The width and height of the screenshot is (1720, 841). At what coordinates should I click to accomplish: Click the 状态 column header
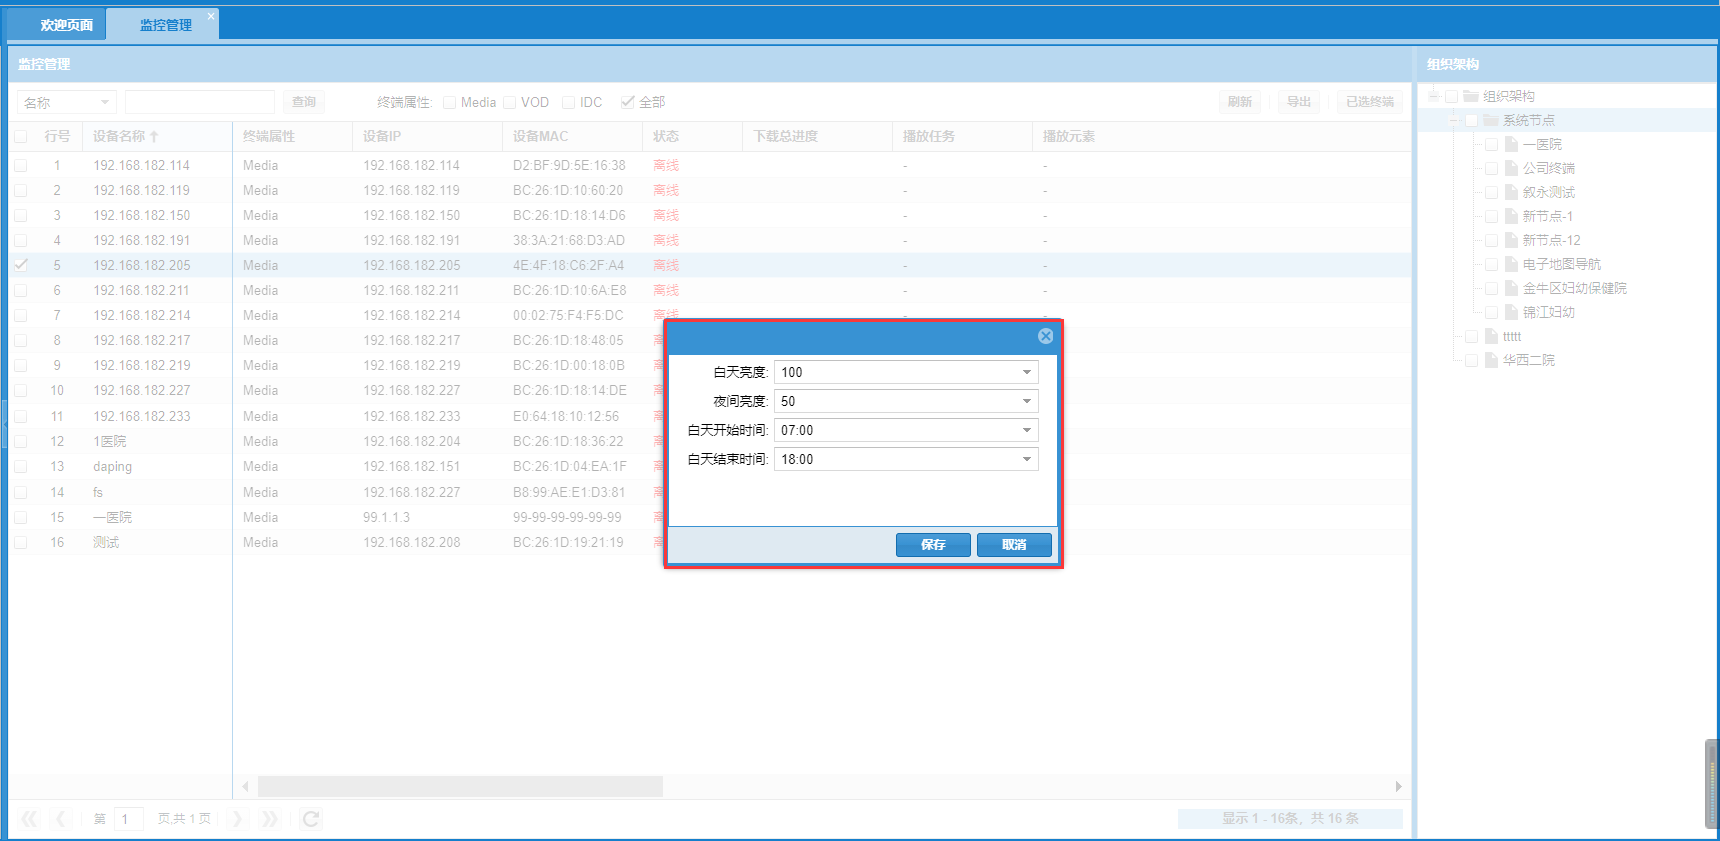pos(692,136)
